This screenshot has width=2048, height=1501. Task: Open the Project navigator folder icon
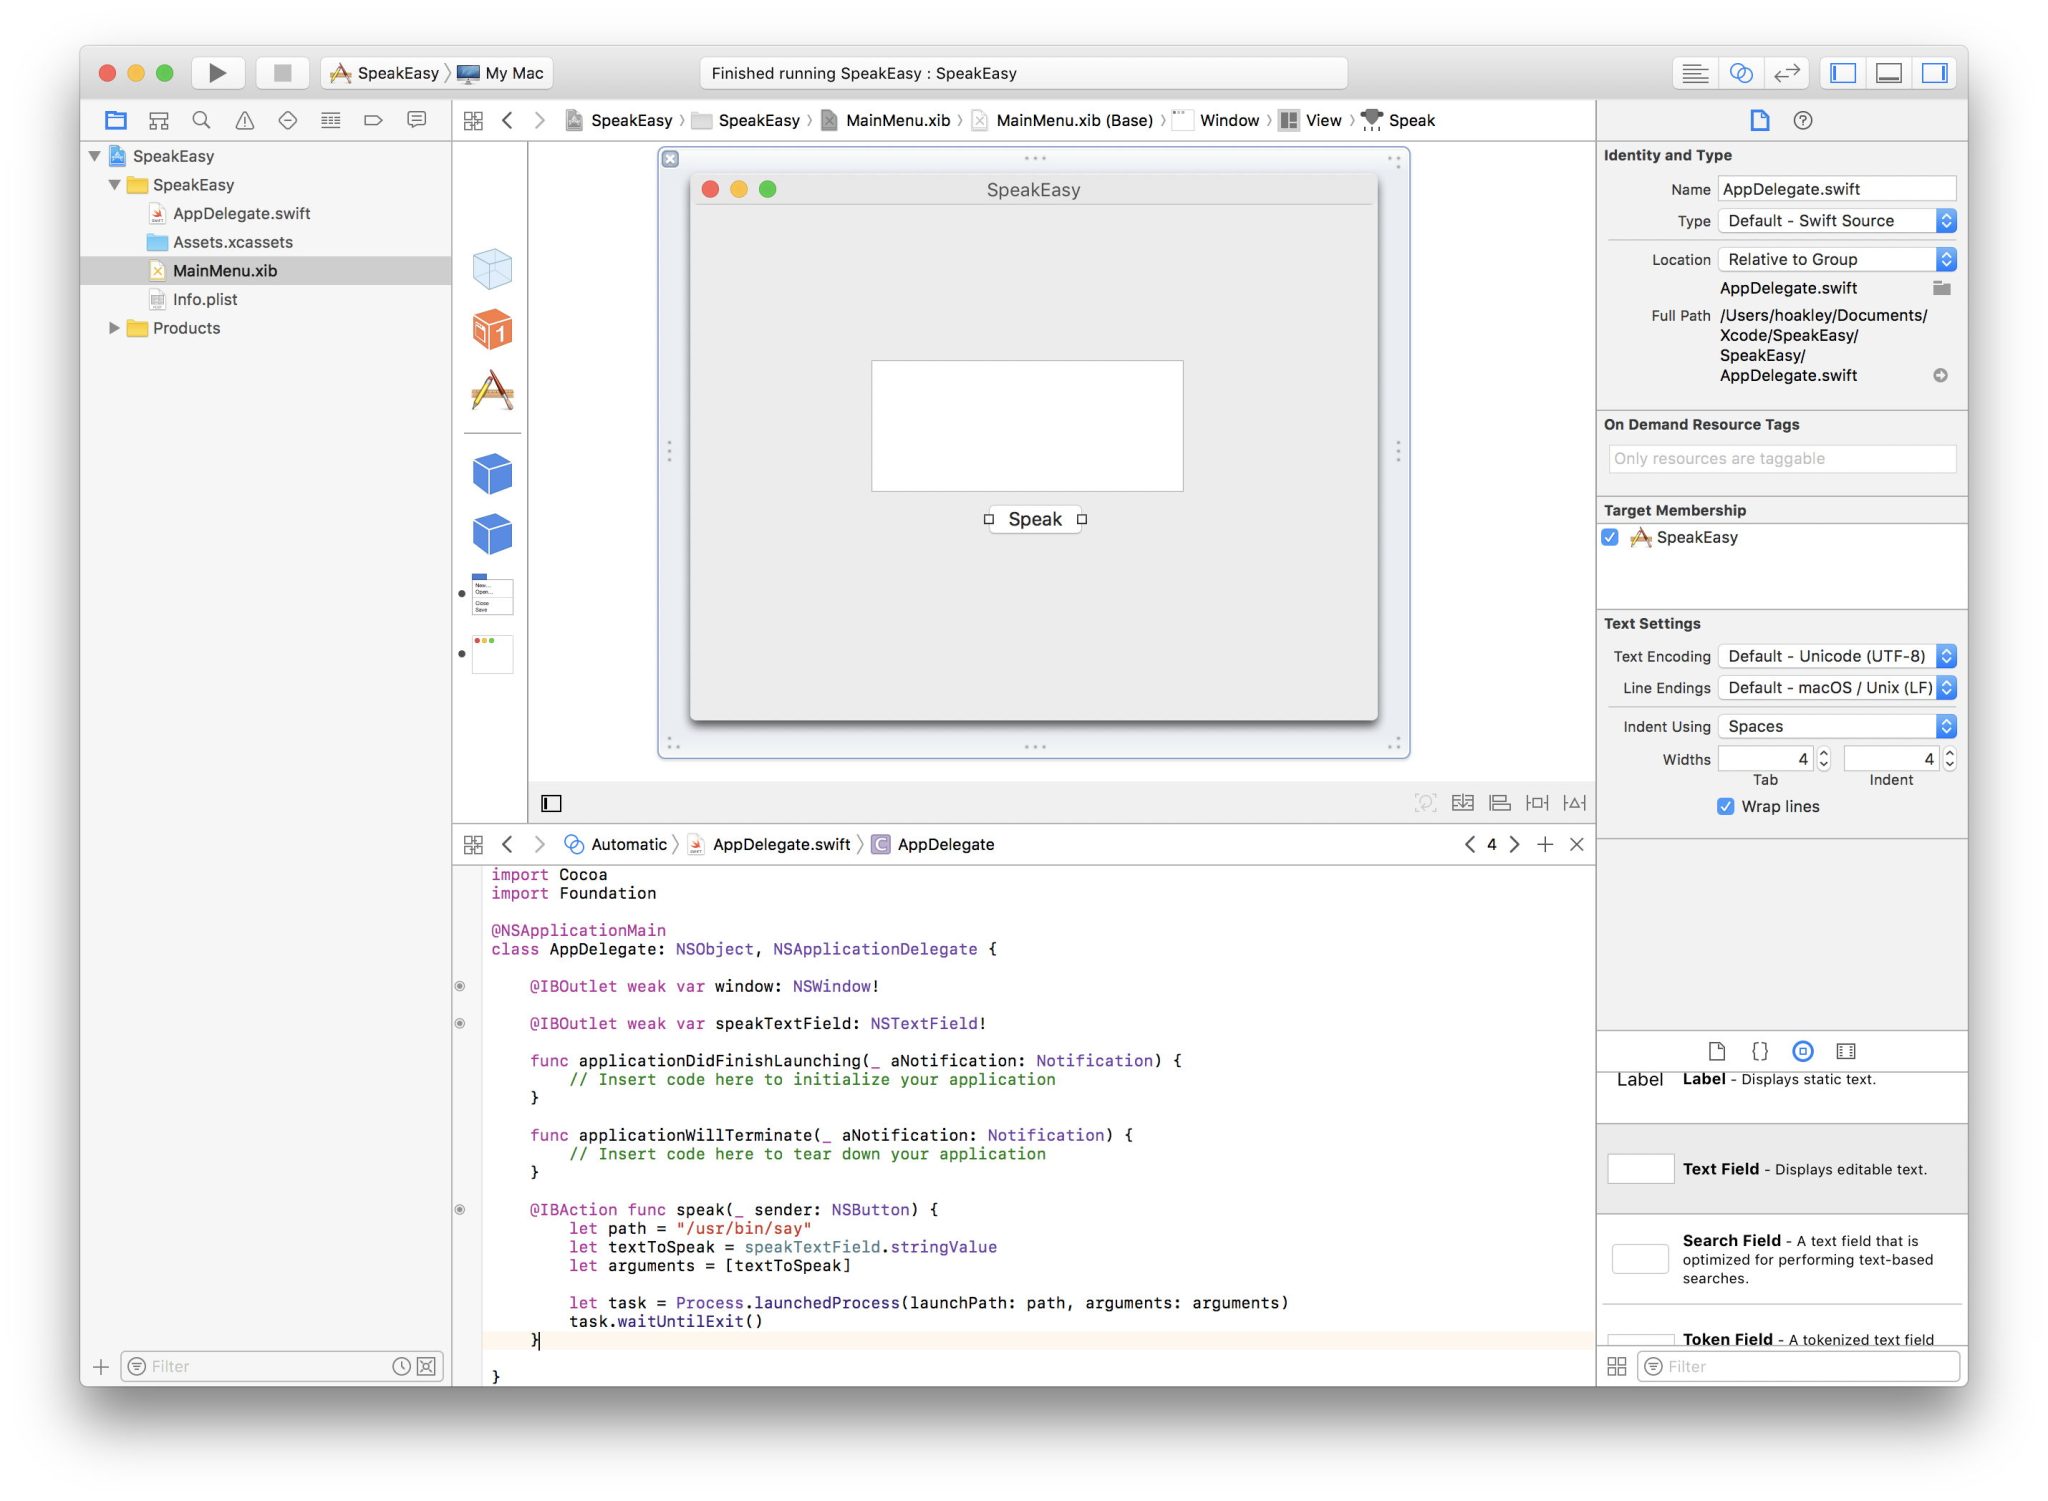click(116, 121)
